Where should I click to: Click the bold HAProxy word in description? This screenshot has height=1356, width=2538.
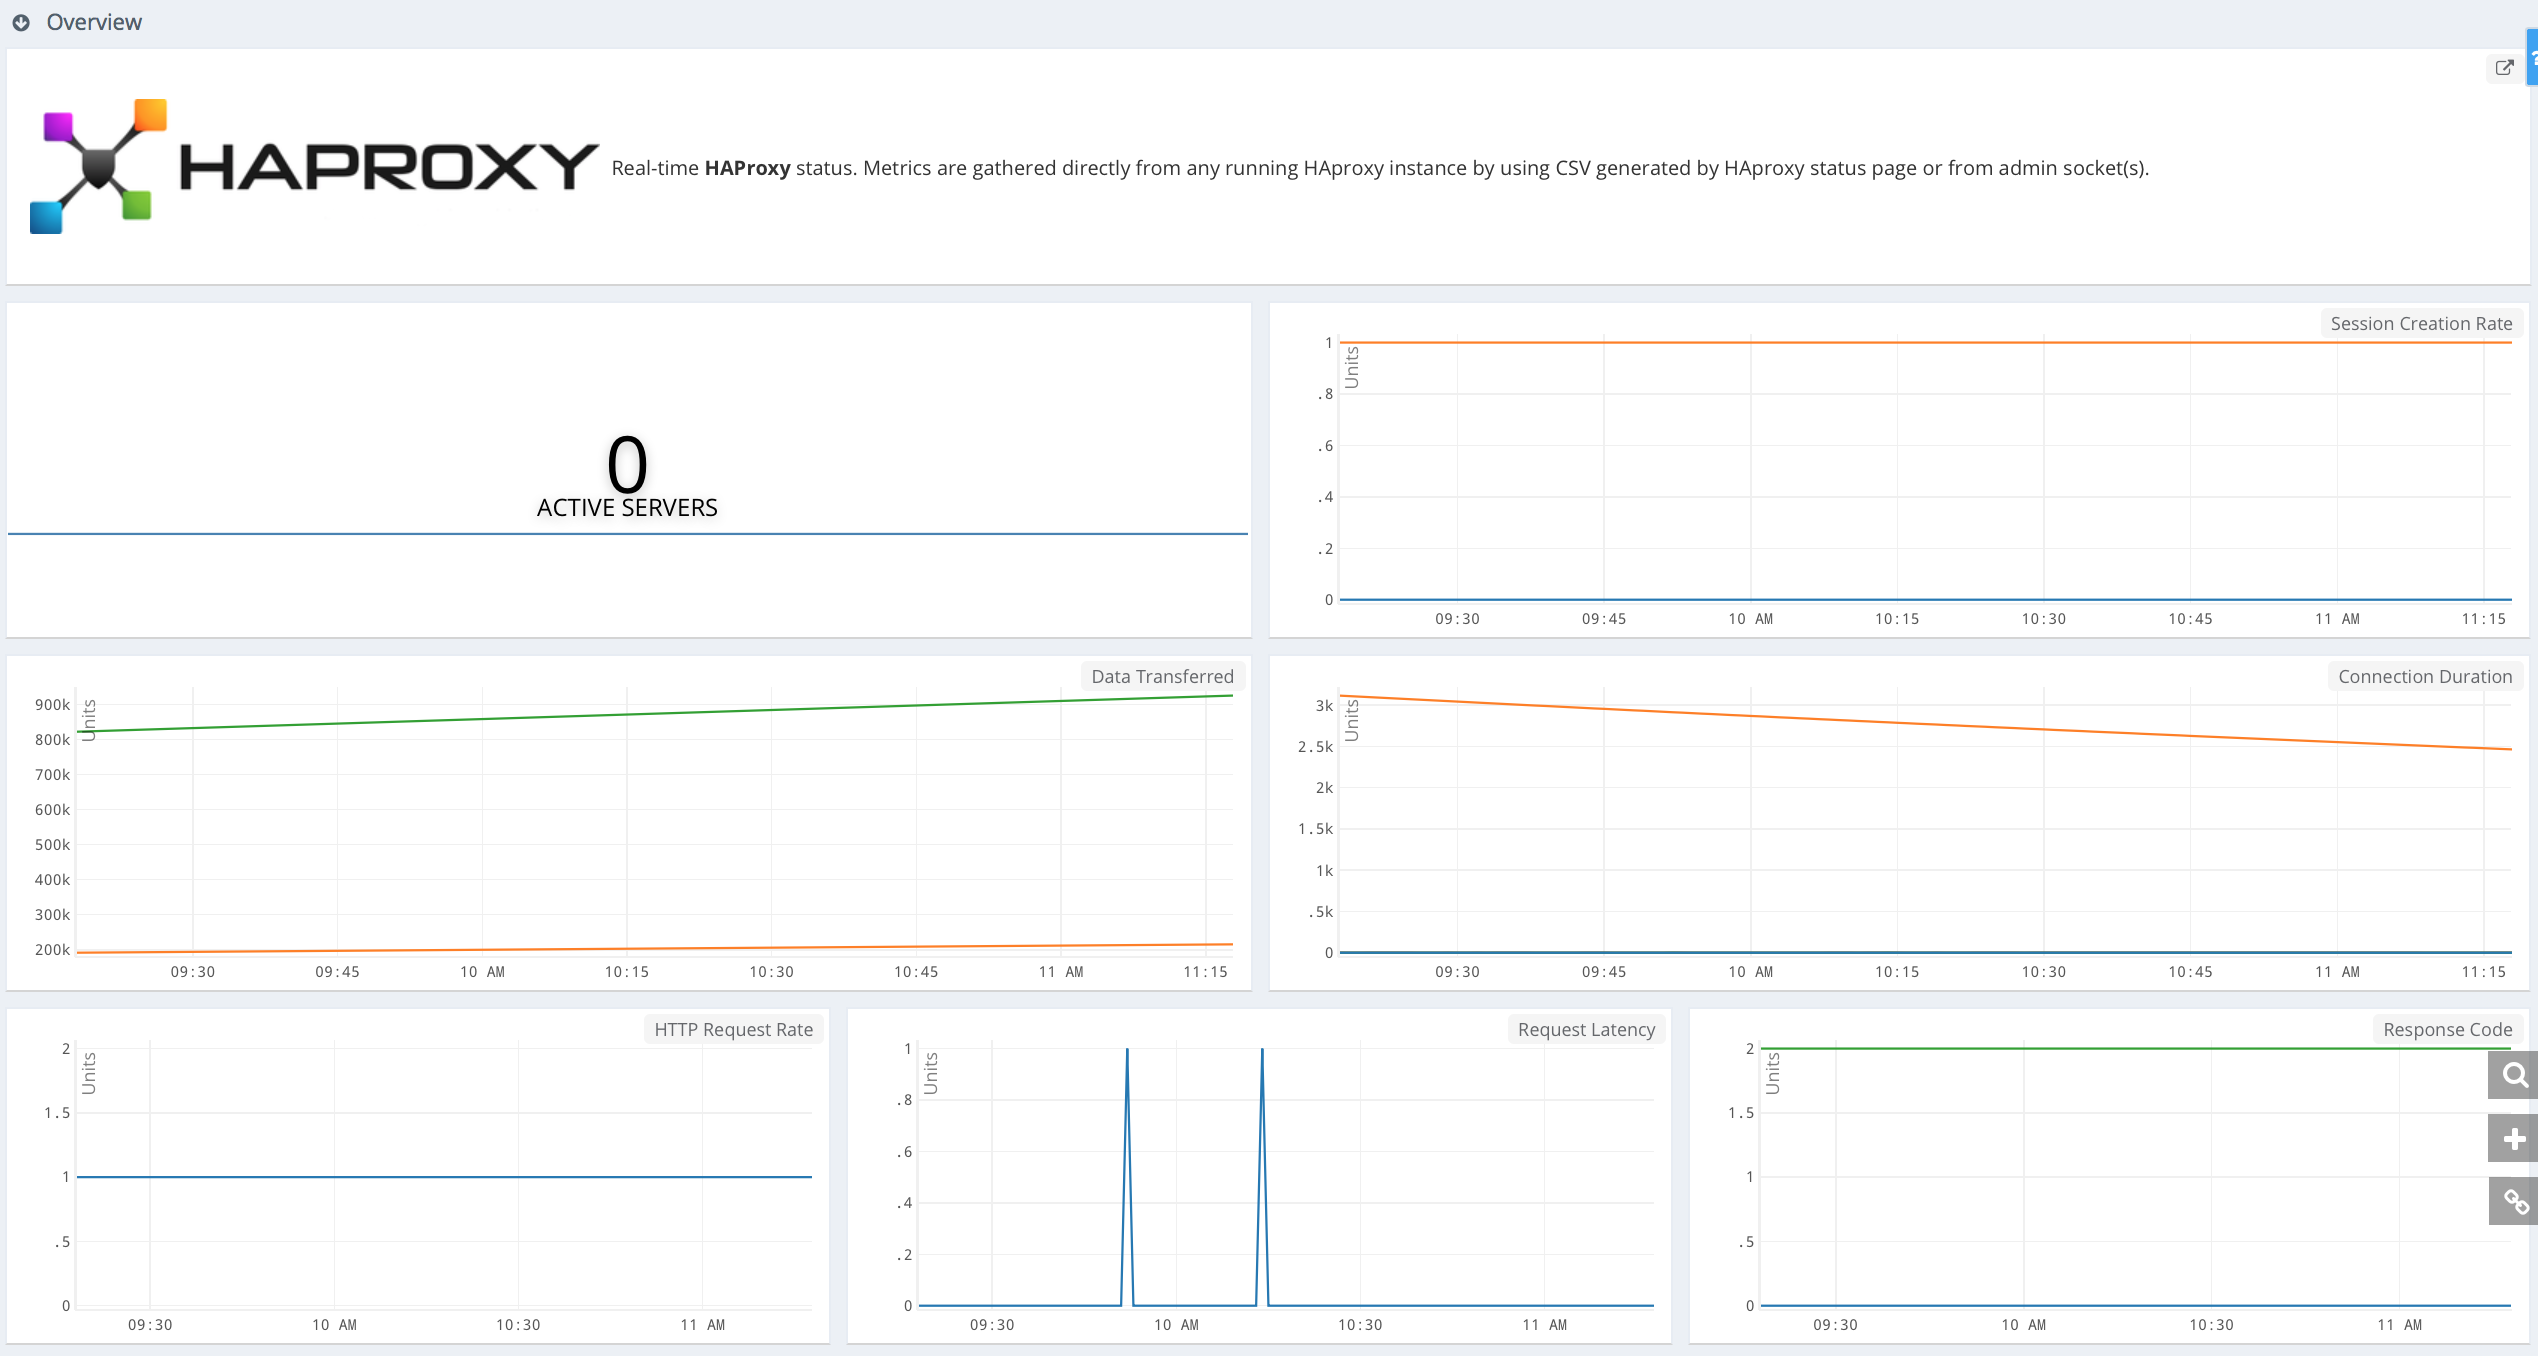pos(747,168)
